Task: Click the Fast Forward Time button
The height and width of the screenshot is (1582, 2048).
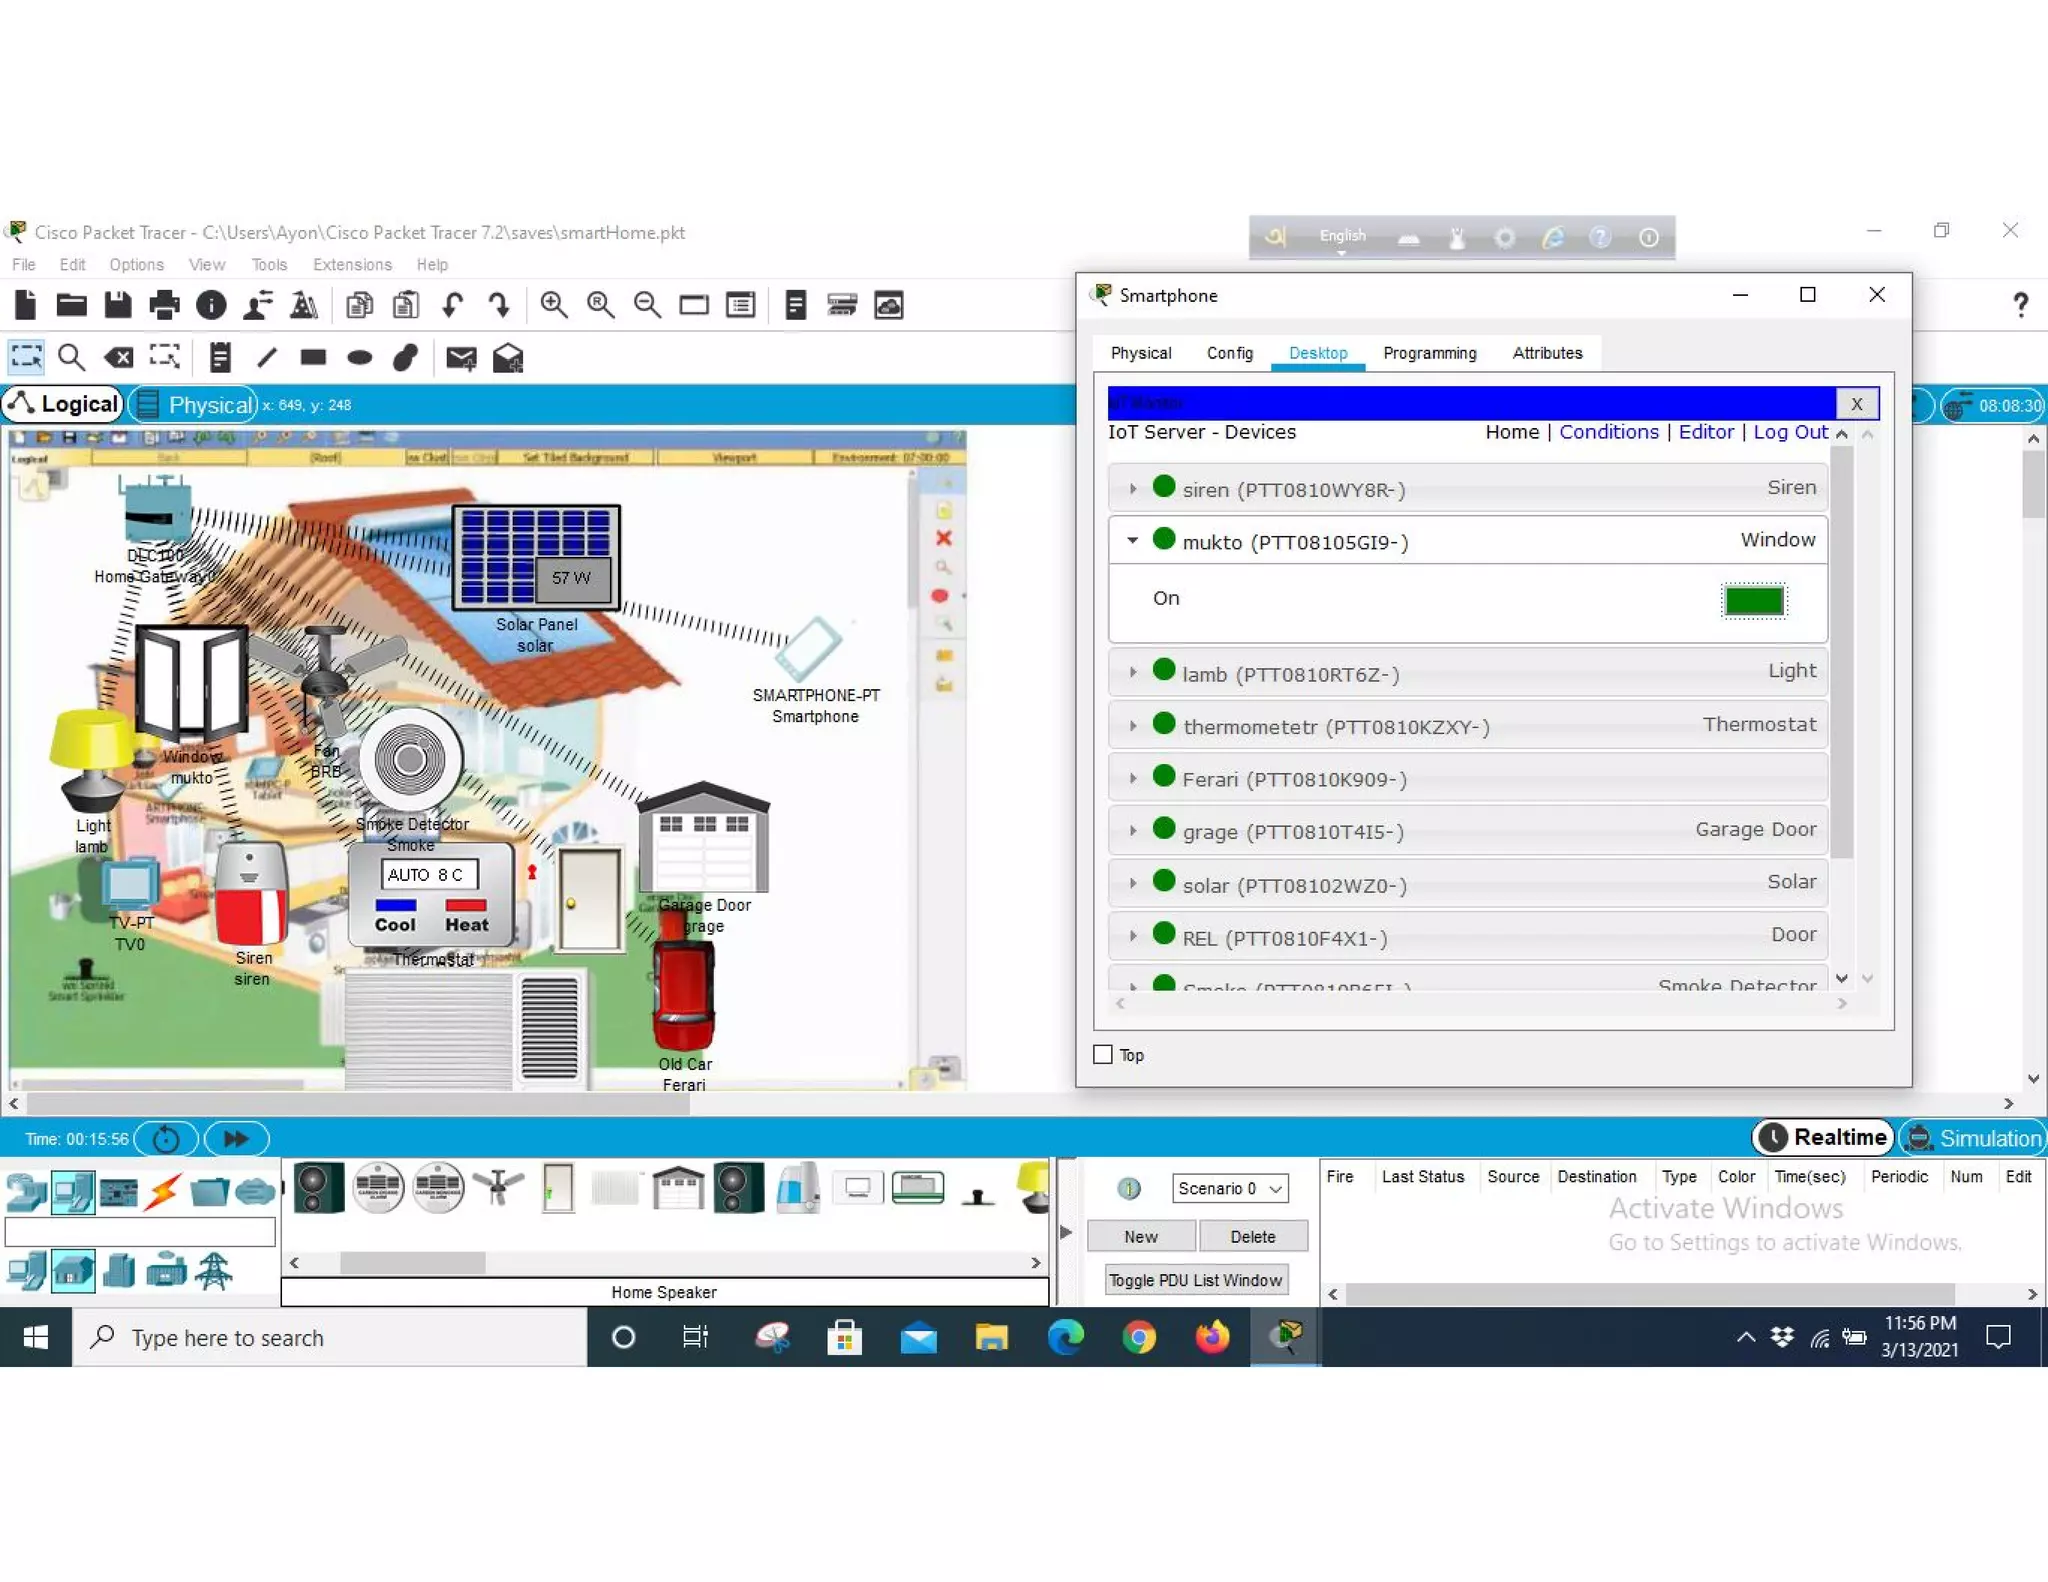Action: click(236, 1138)
